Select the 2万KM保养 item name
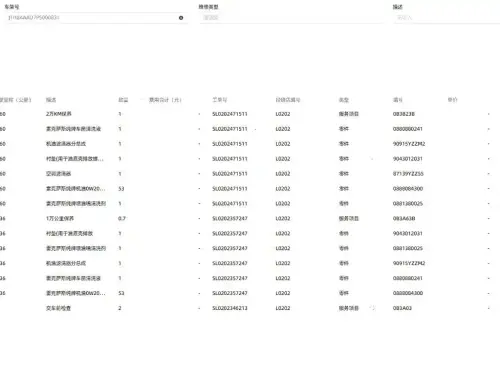 coord(59,114)
